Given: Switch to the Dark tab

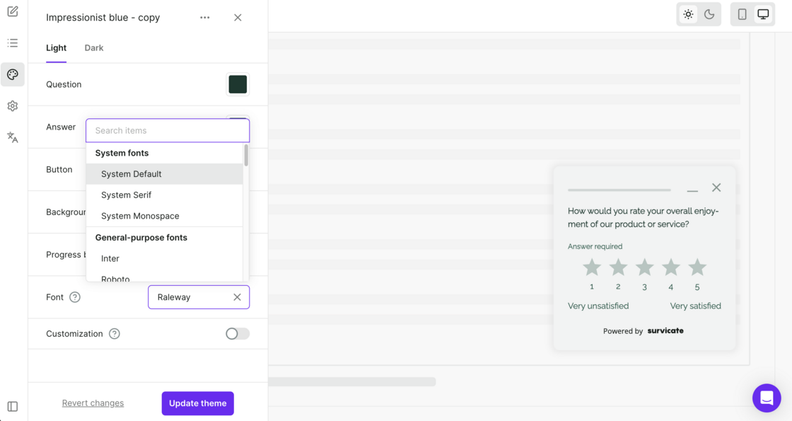Looking at the screenshot, I should click(94, 48).
